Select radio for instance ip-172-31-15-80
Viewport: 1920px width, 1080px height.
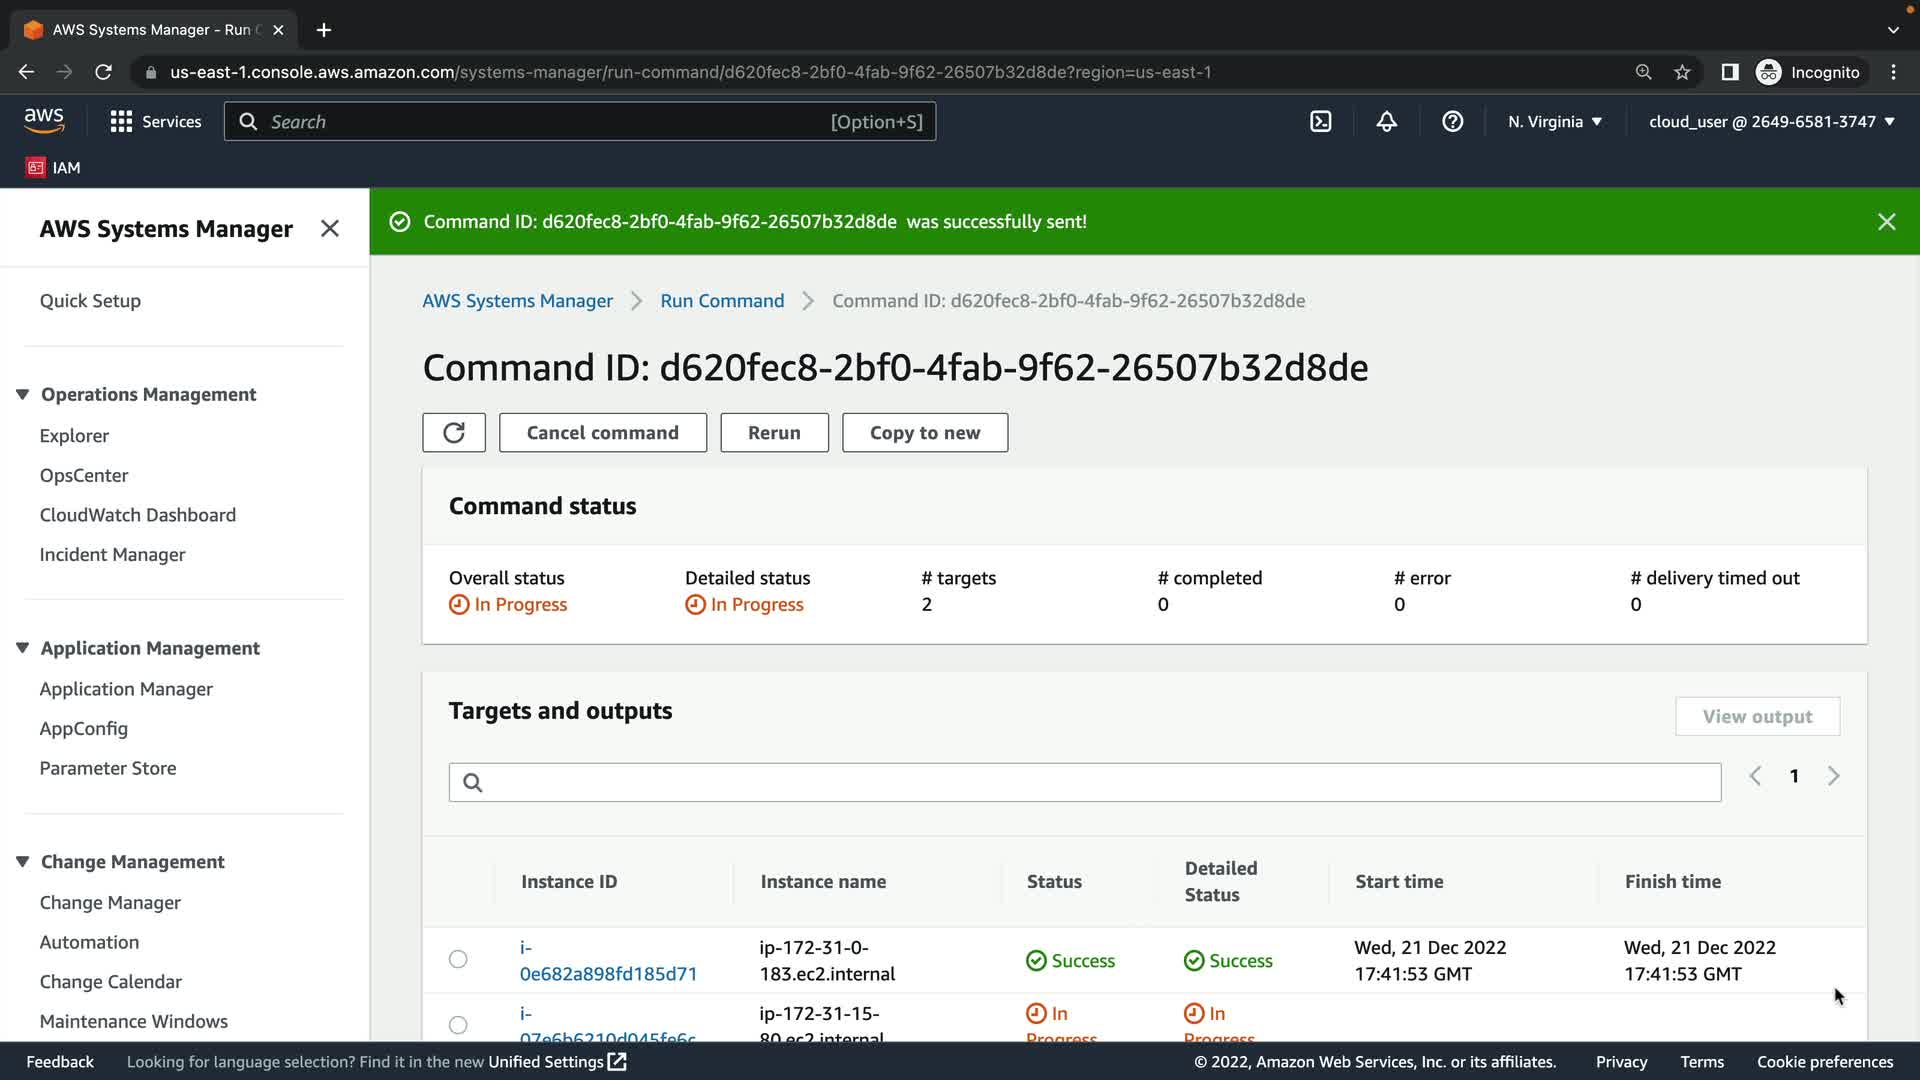(458, 1025)
